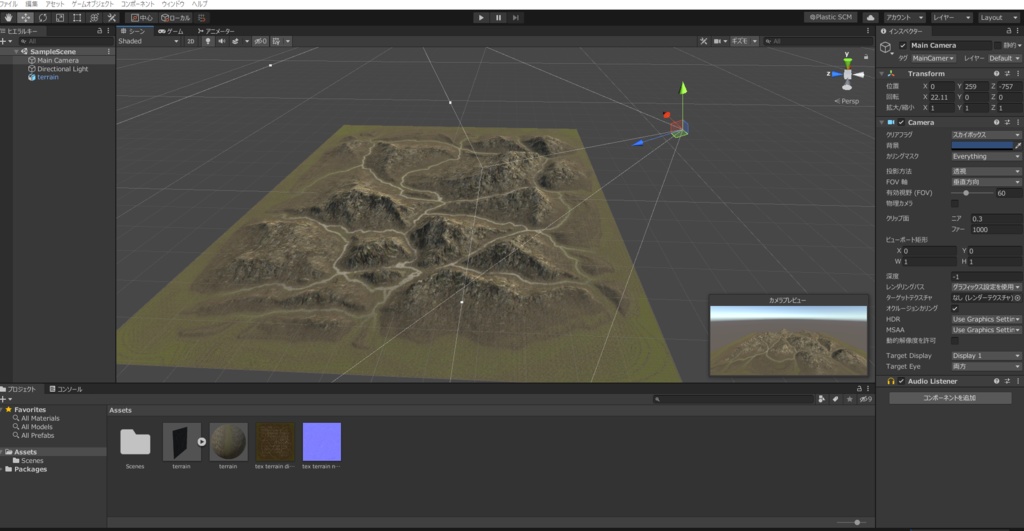The height and width of the screenshot is (531, 1024).
Task: Open Culling Mask Everything dropdown
Action: 985,157
